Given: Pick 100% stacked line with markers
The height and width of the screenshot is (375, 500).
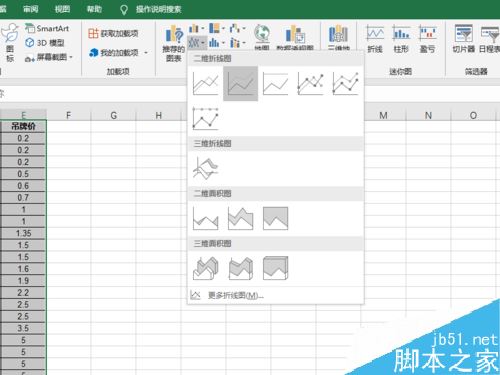Looking at the screenshot, I should [205, 119].
